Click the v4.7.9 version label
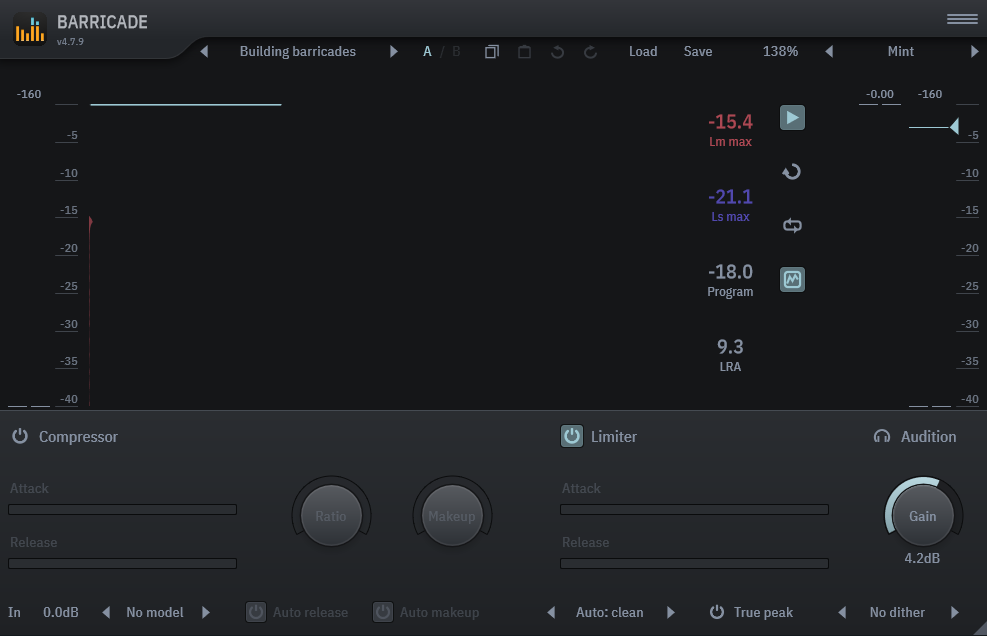Viewport: 987px width, 636px height. (x=70, y=42)
